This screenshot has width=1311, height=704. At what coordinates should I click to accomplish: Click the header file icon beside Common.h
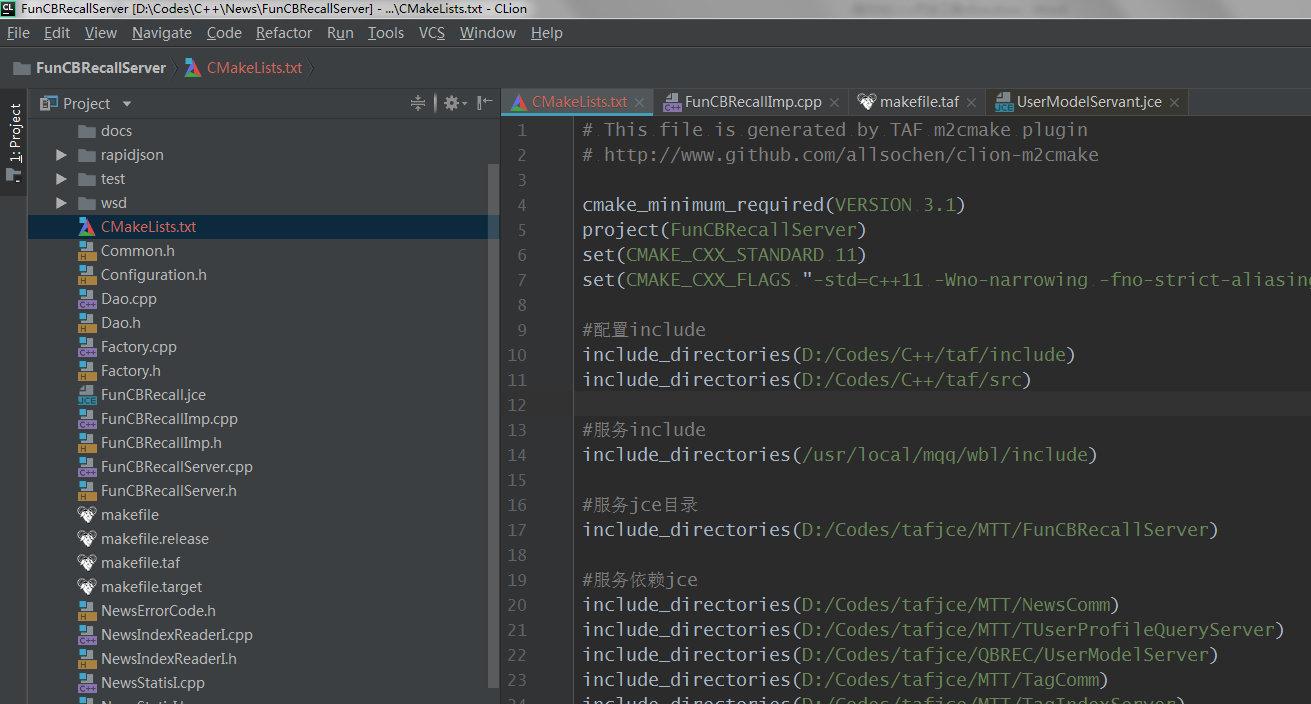tap(88, 250)
